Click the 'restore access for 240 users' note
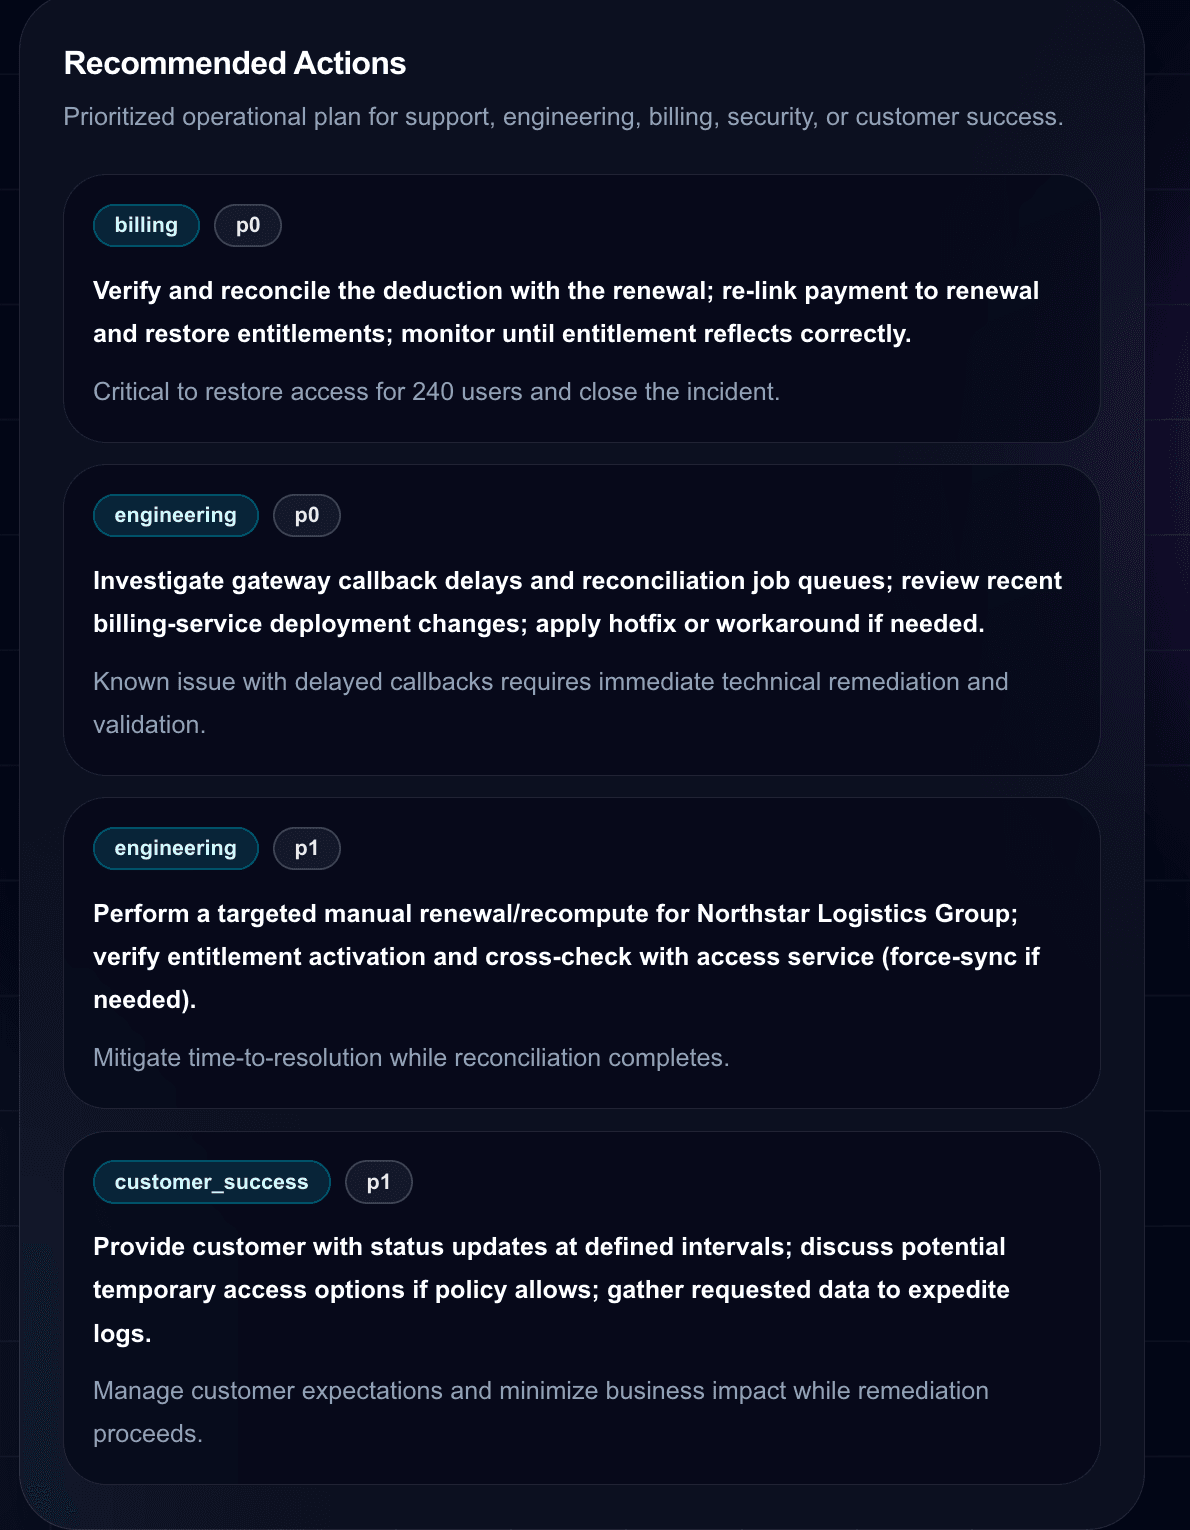The image size is (1190, 1530). pyautogui.click(x=436, y=391)
